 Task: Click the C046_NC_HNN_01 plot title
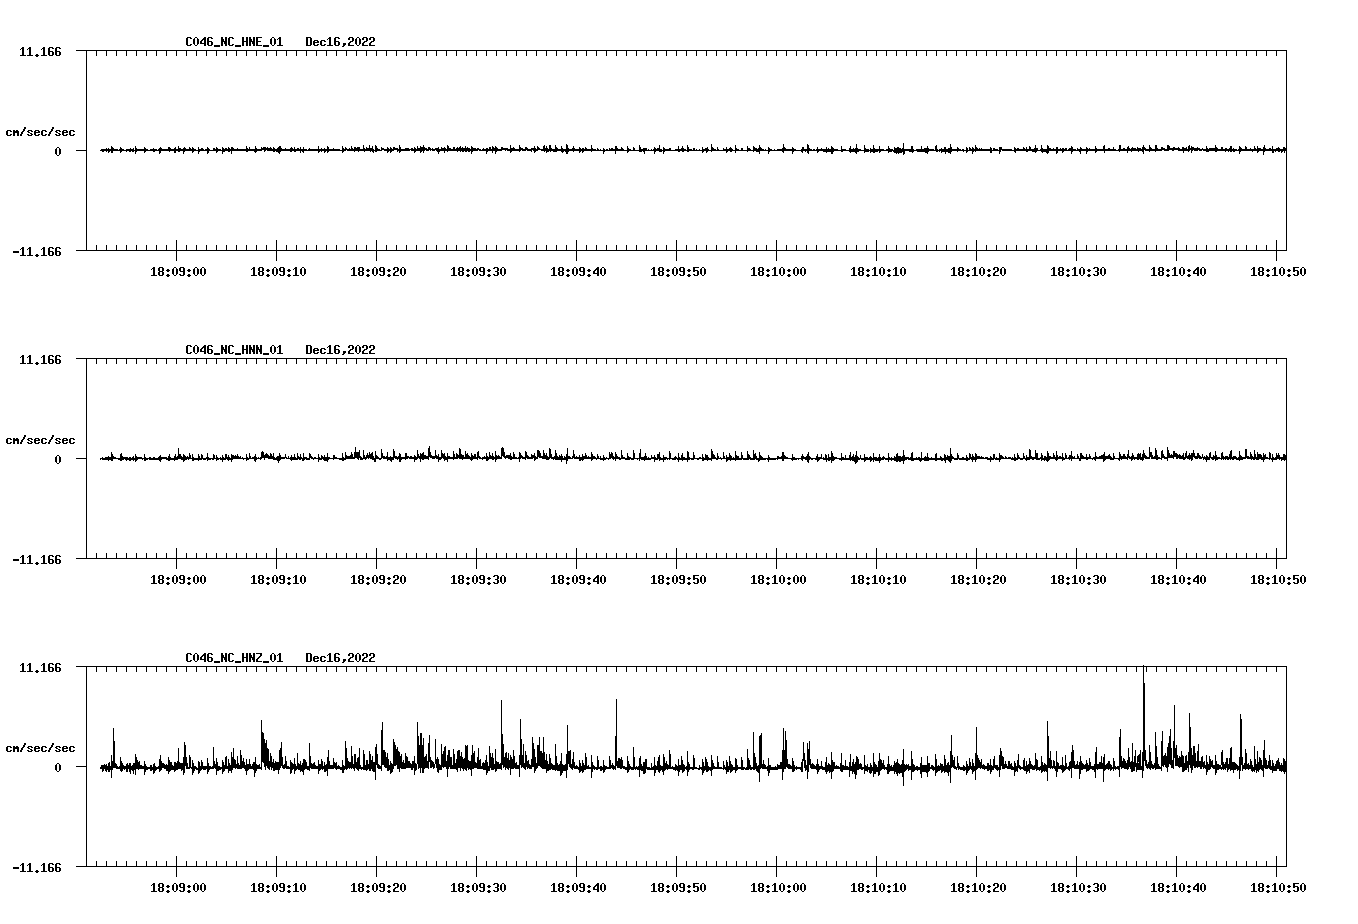tap(234, 350)
